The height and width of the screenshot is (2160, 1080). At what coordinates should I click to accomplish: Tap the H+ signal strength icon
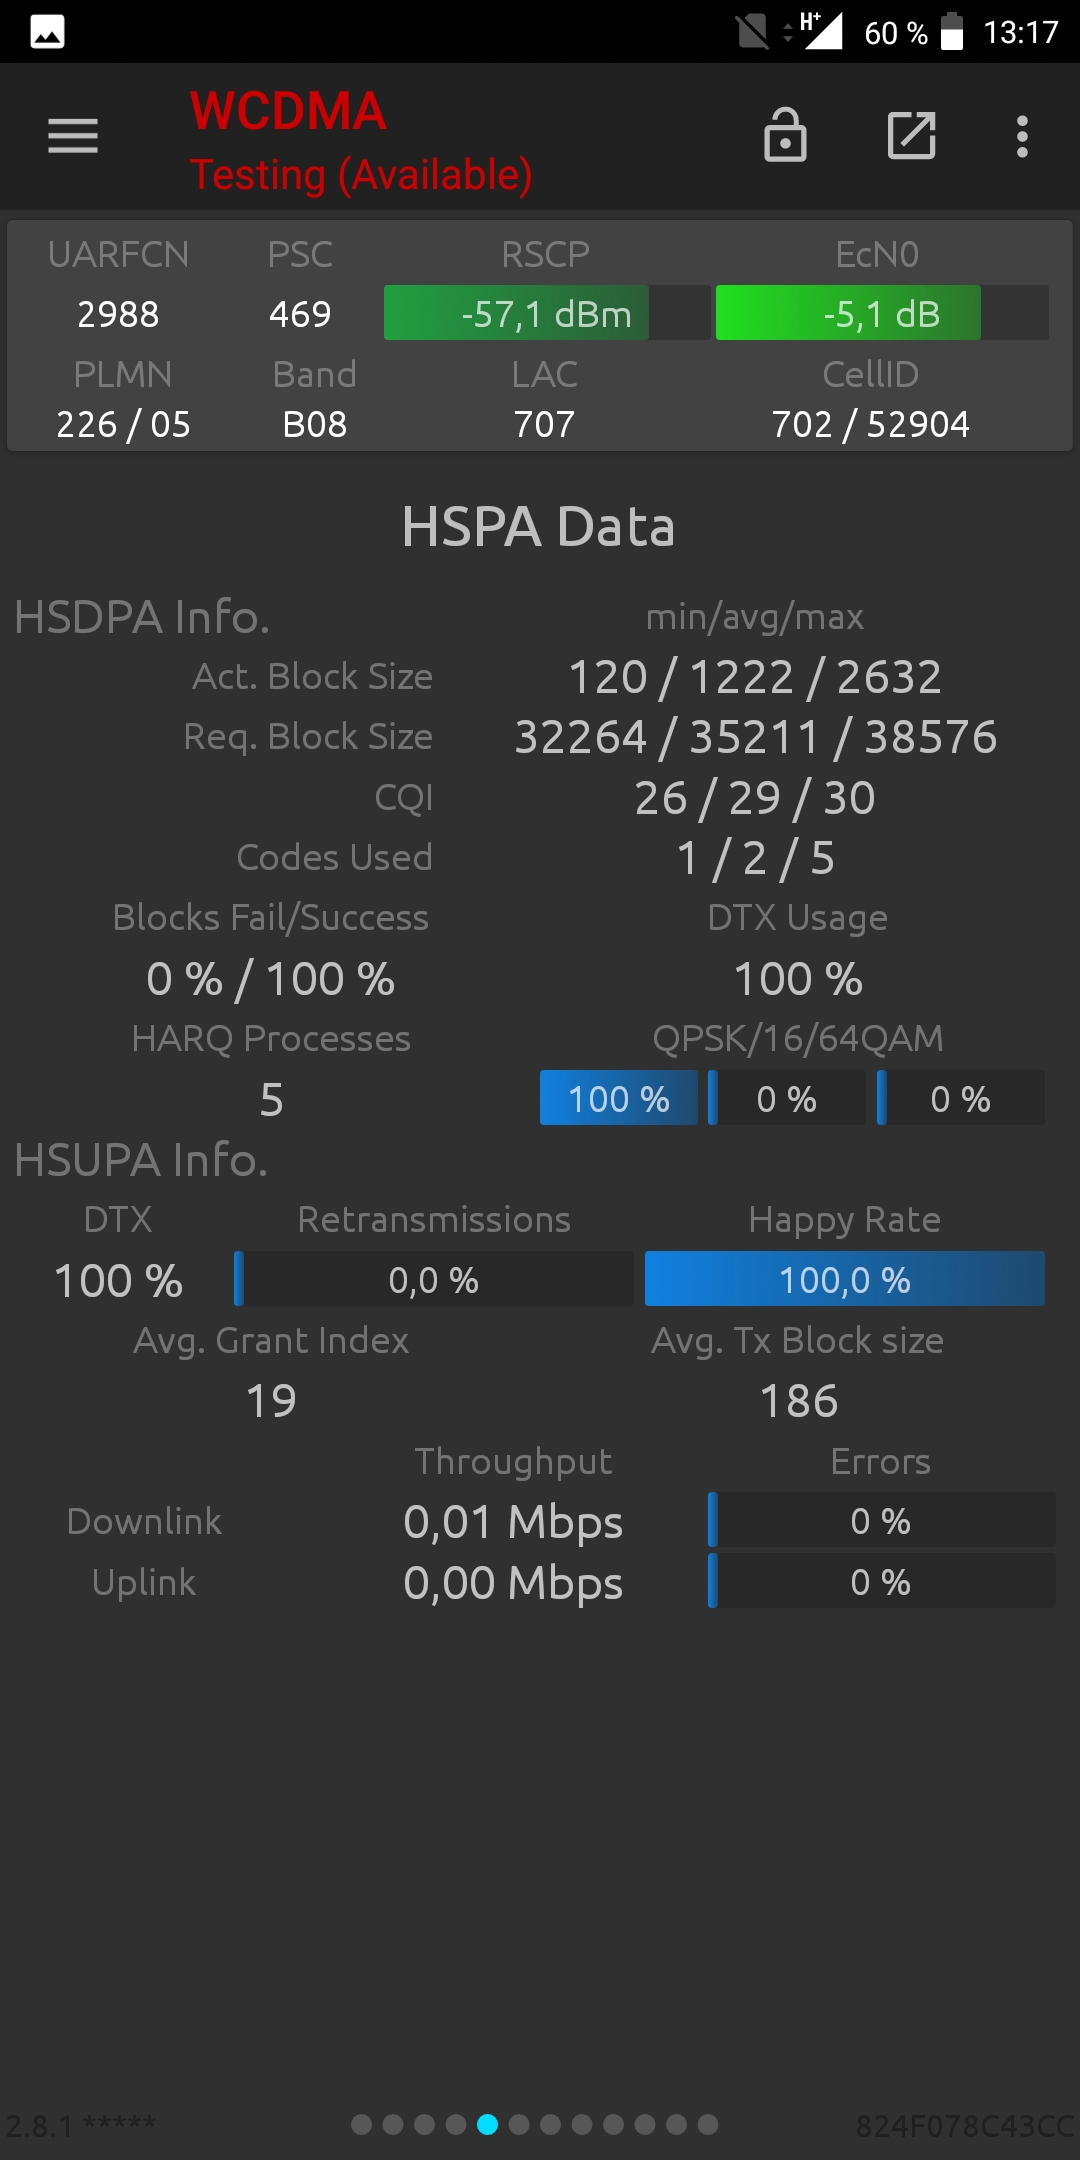click(820, 30)
